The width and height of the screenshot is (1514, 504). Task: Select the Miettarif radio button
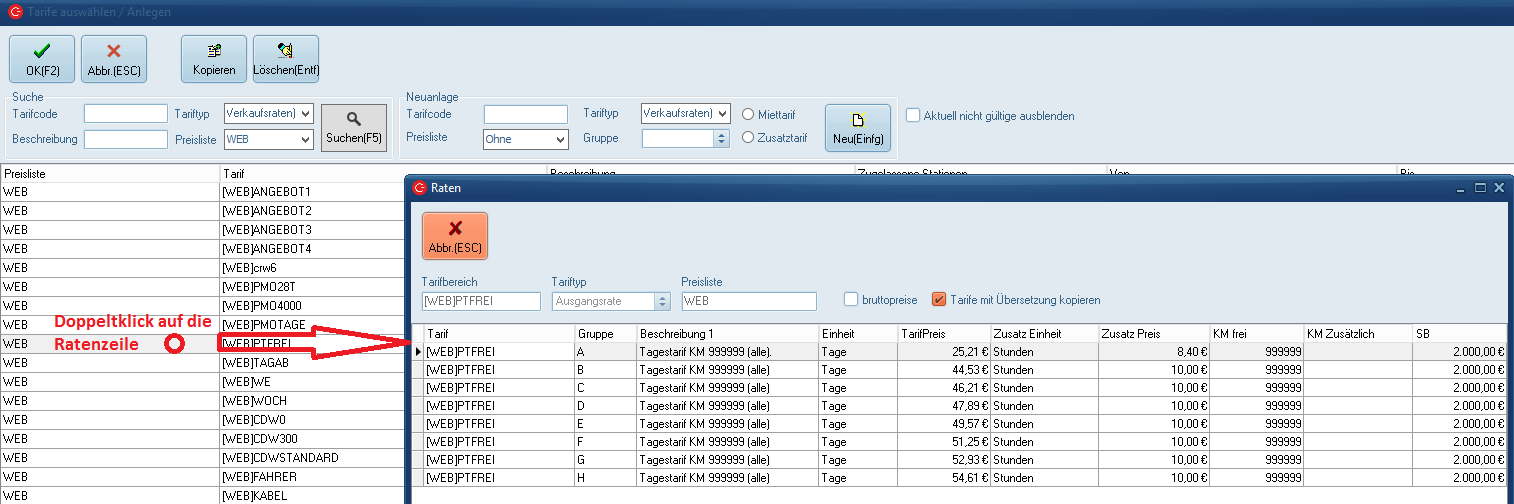click(x=747, y=114)
